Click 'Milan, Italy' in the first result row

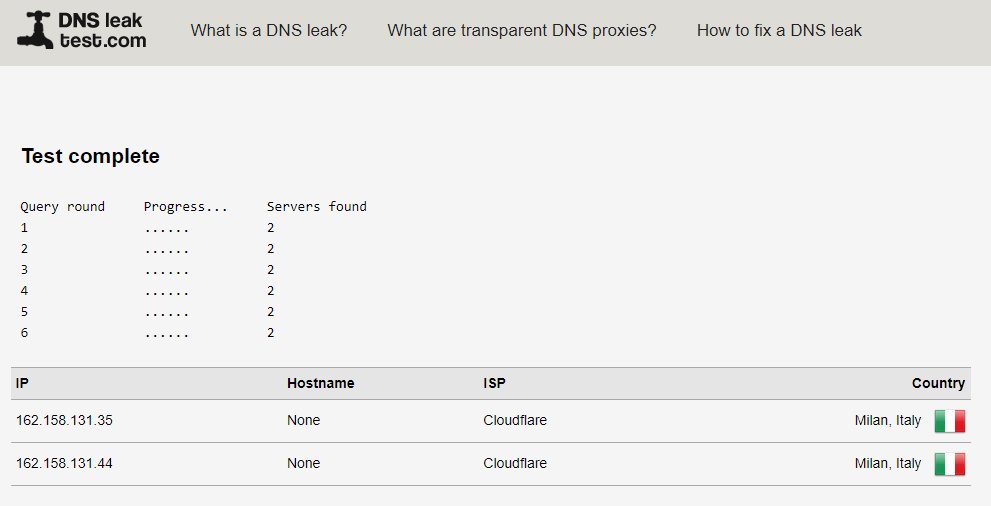pos(887,421)
